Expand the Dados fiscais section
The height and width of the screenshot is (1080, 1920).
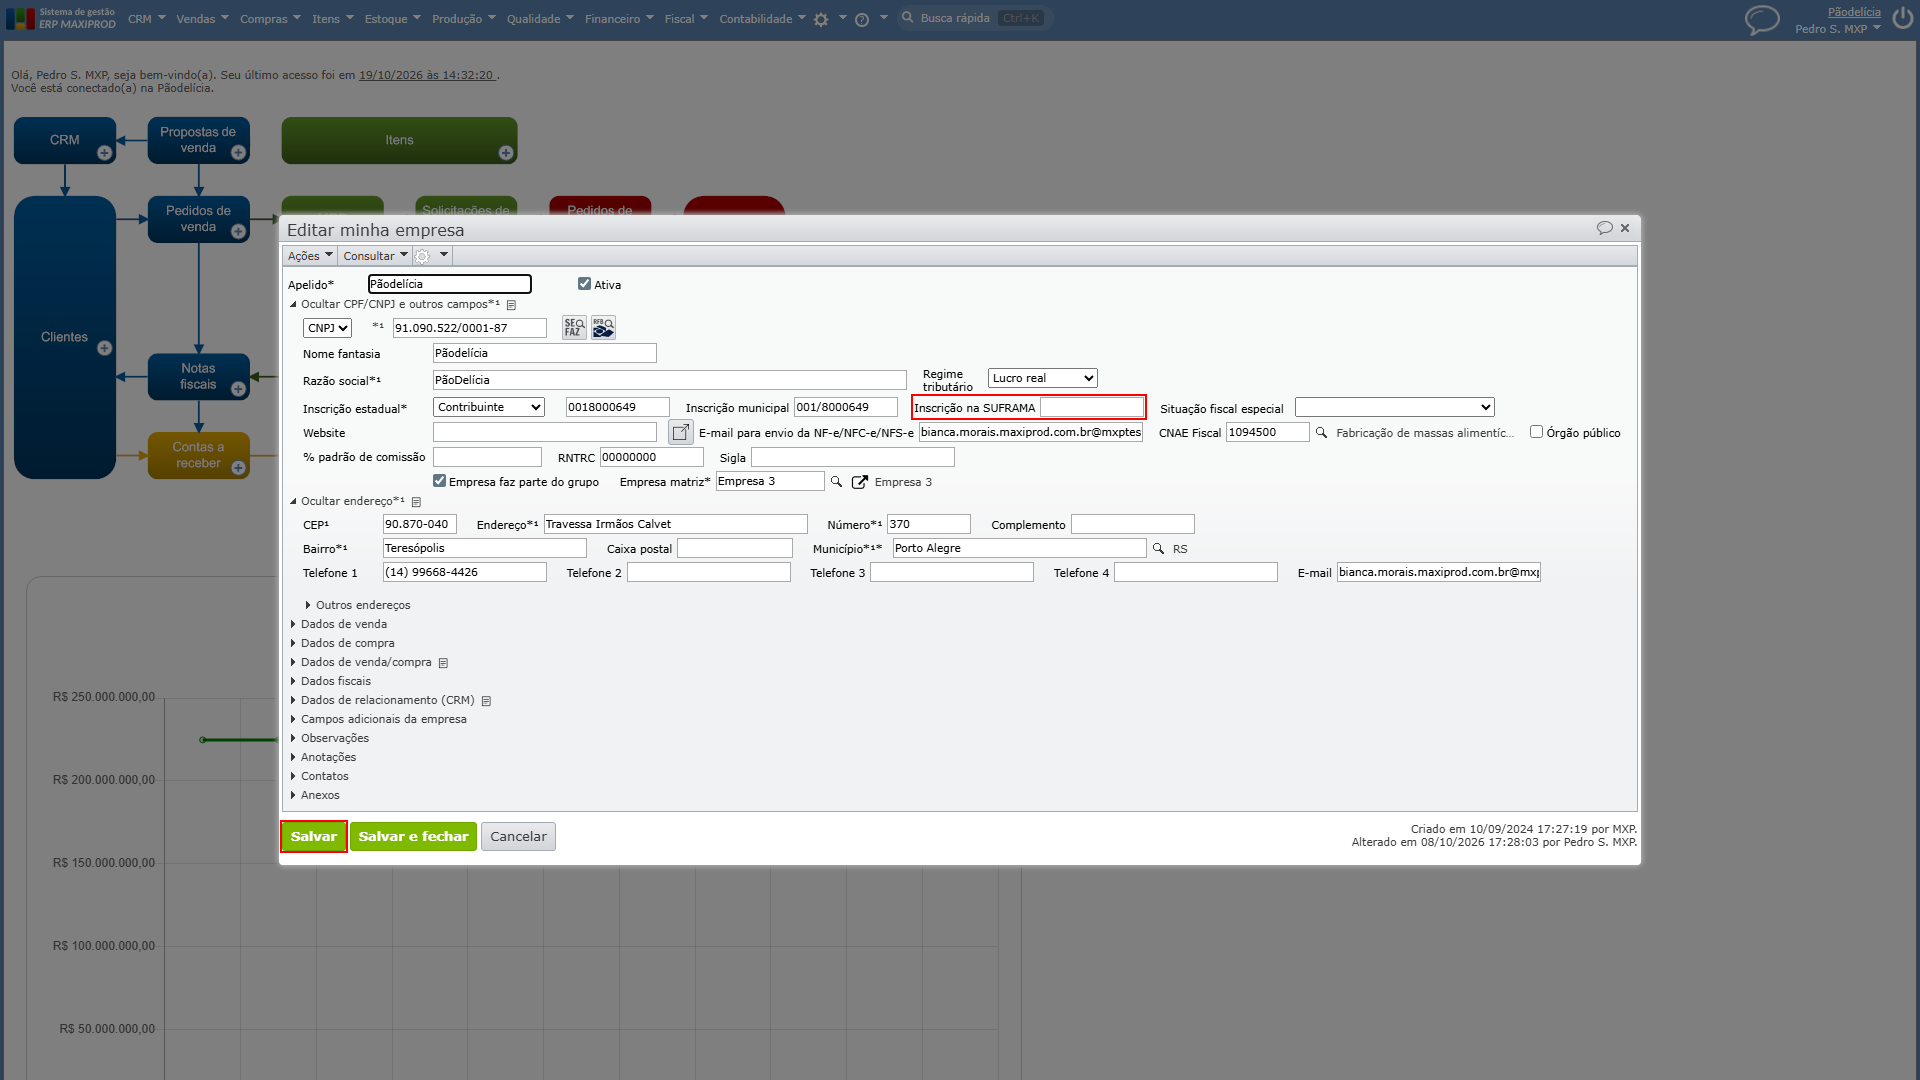click(335, 681)
